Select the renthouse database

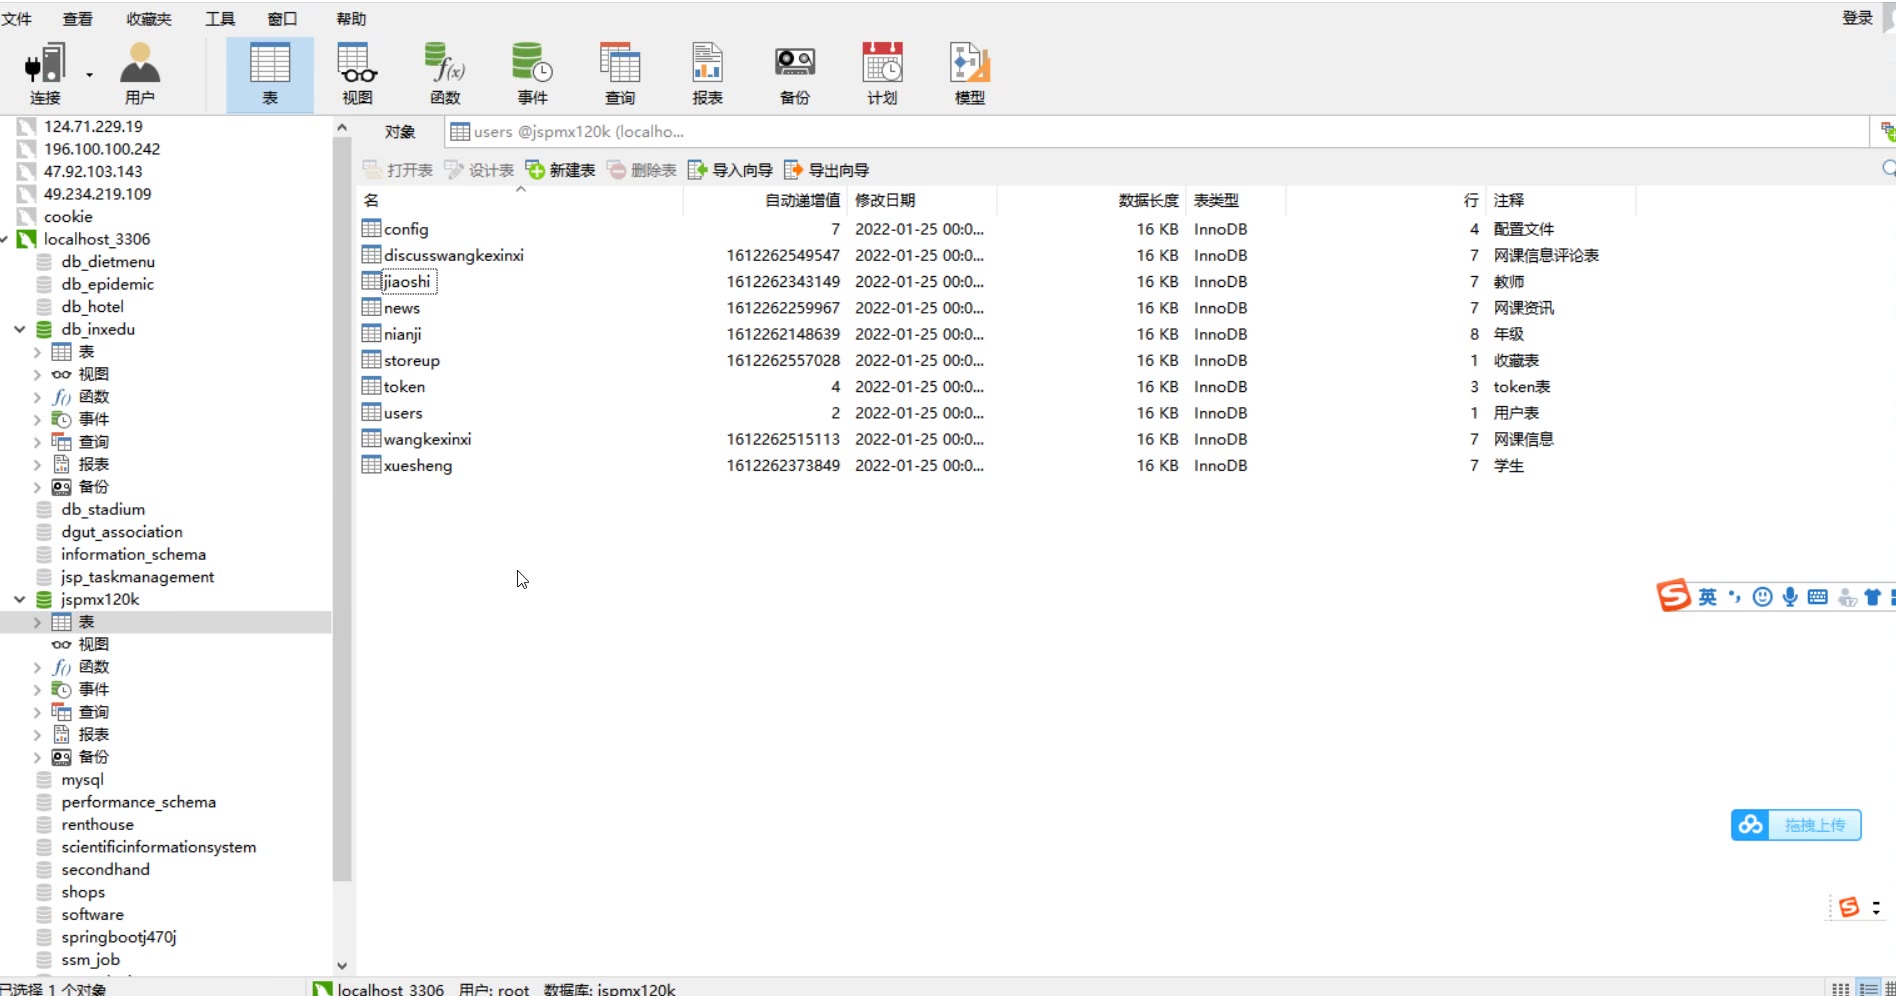click(97, 825)
